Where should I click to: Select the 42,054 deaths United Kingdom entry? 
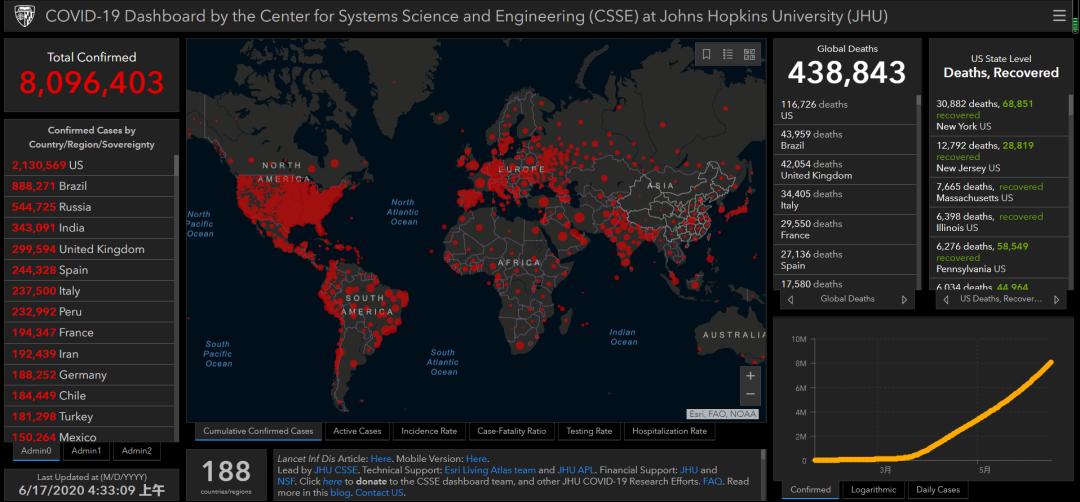(846, 169)
